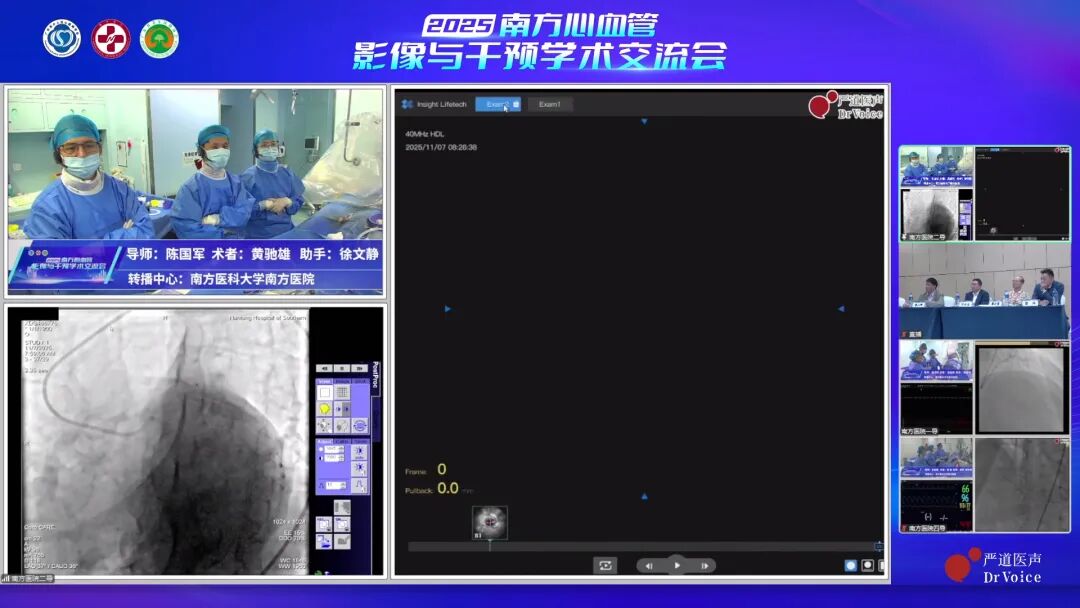Step back one frame in IVUS playback
The image size is (1080, 608).
(650, 565)
